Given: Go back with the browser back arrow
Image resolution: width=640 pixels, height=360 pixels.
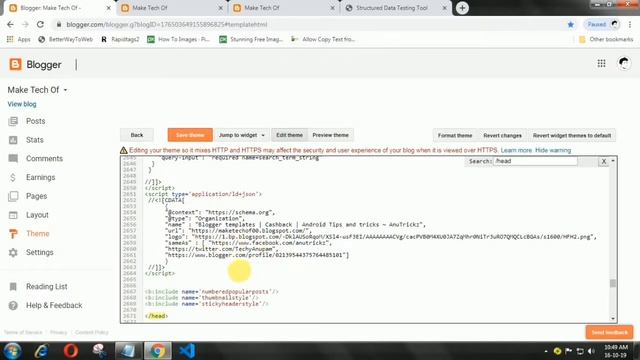Looking at the screenshot, I should coord(10,24).
